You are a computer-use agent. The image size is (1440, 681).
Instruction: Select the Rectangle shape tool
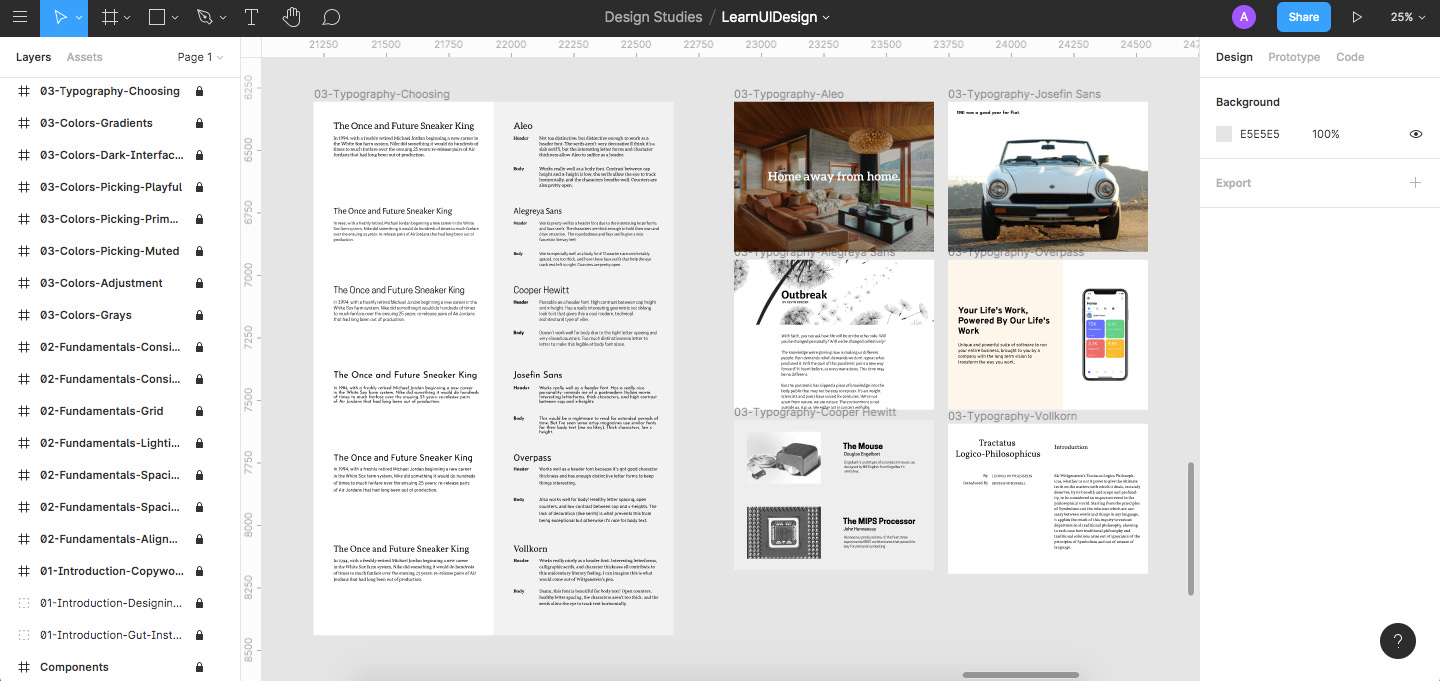(157, 17)
